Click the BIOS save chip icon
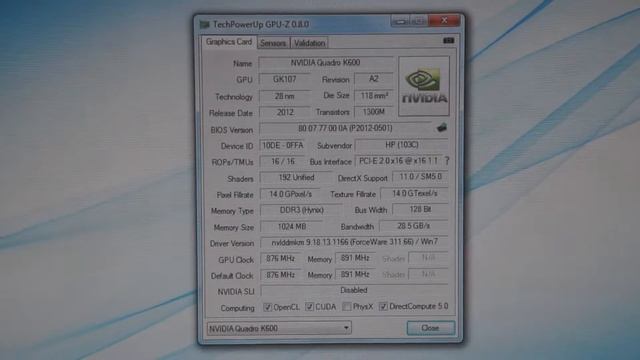Screen dimensions: 640x360 442,128
